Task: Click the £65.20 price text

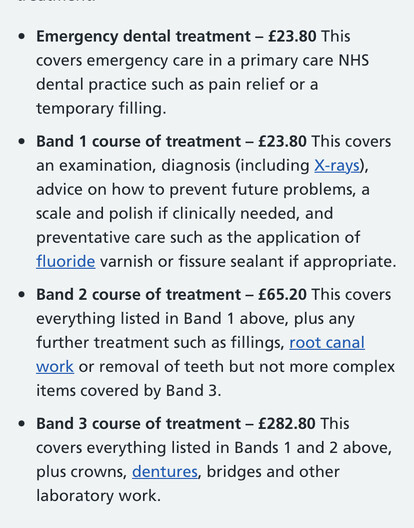Action: pyautogui.click(x=282, y=295)
